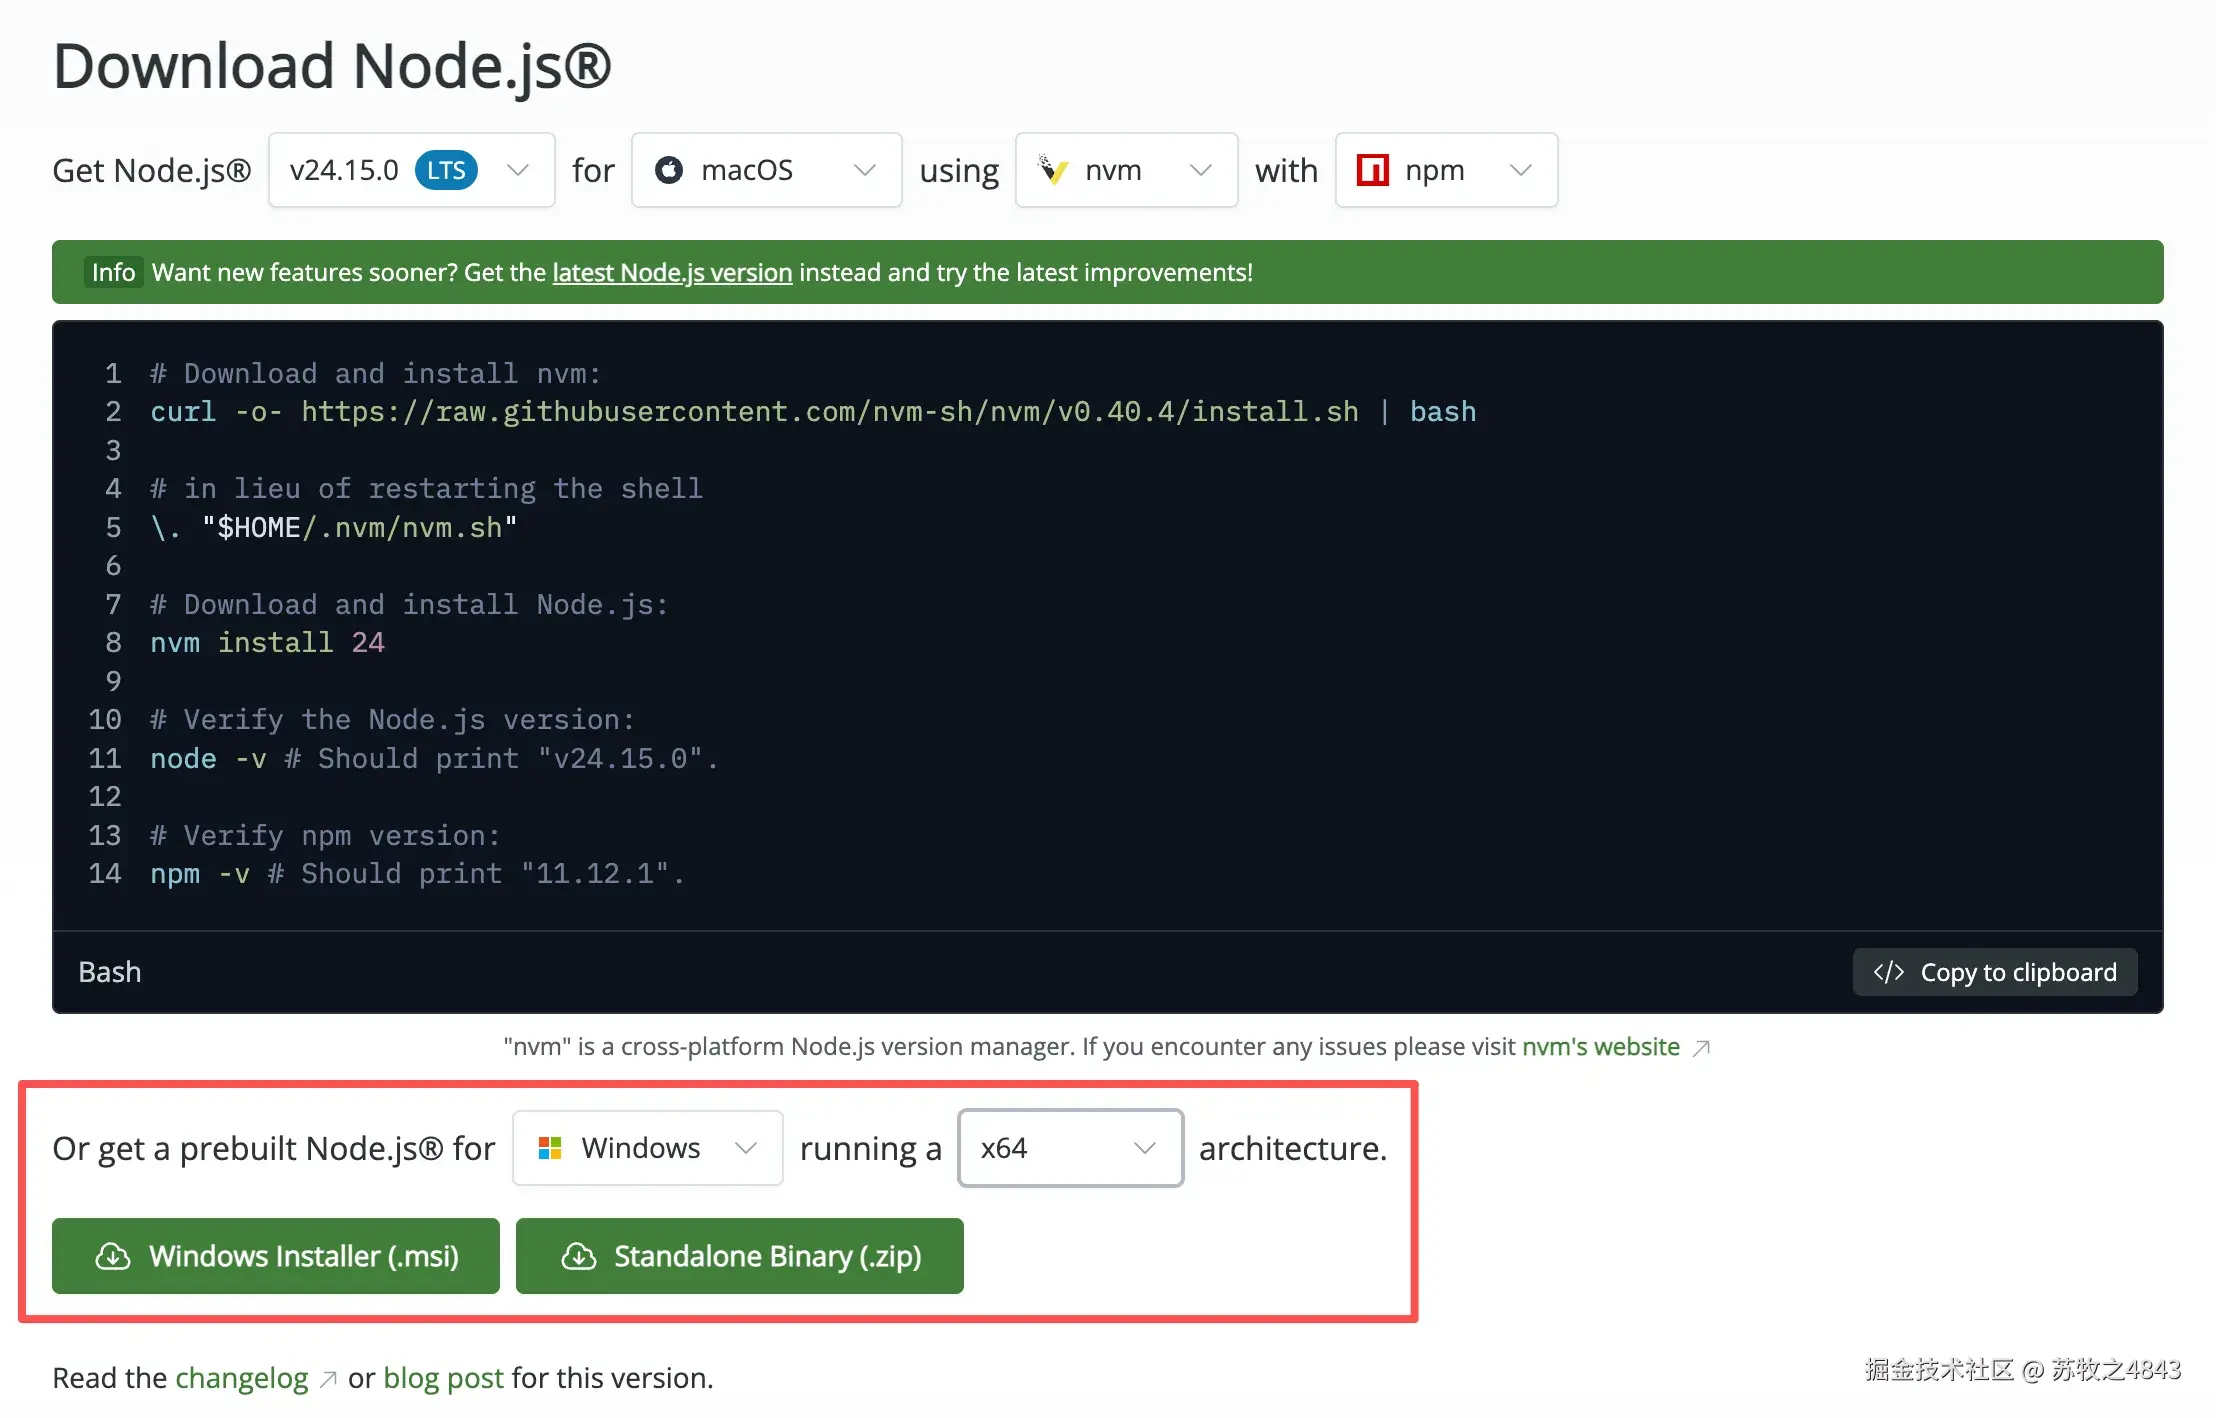Click the macOS Apple logo icon
The image size is (2216, 1418).
coord(669,170)
